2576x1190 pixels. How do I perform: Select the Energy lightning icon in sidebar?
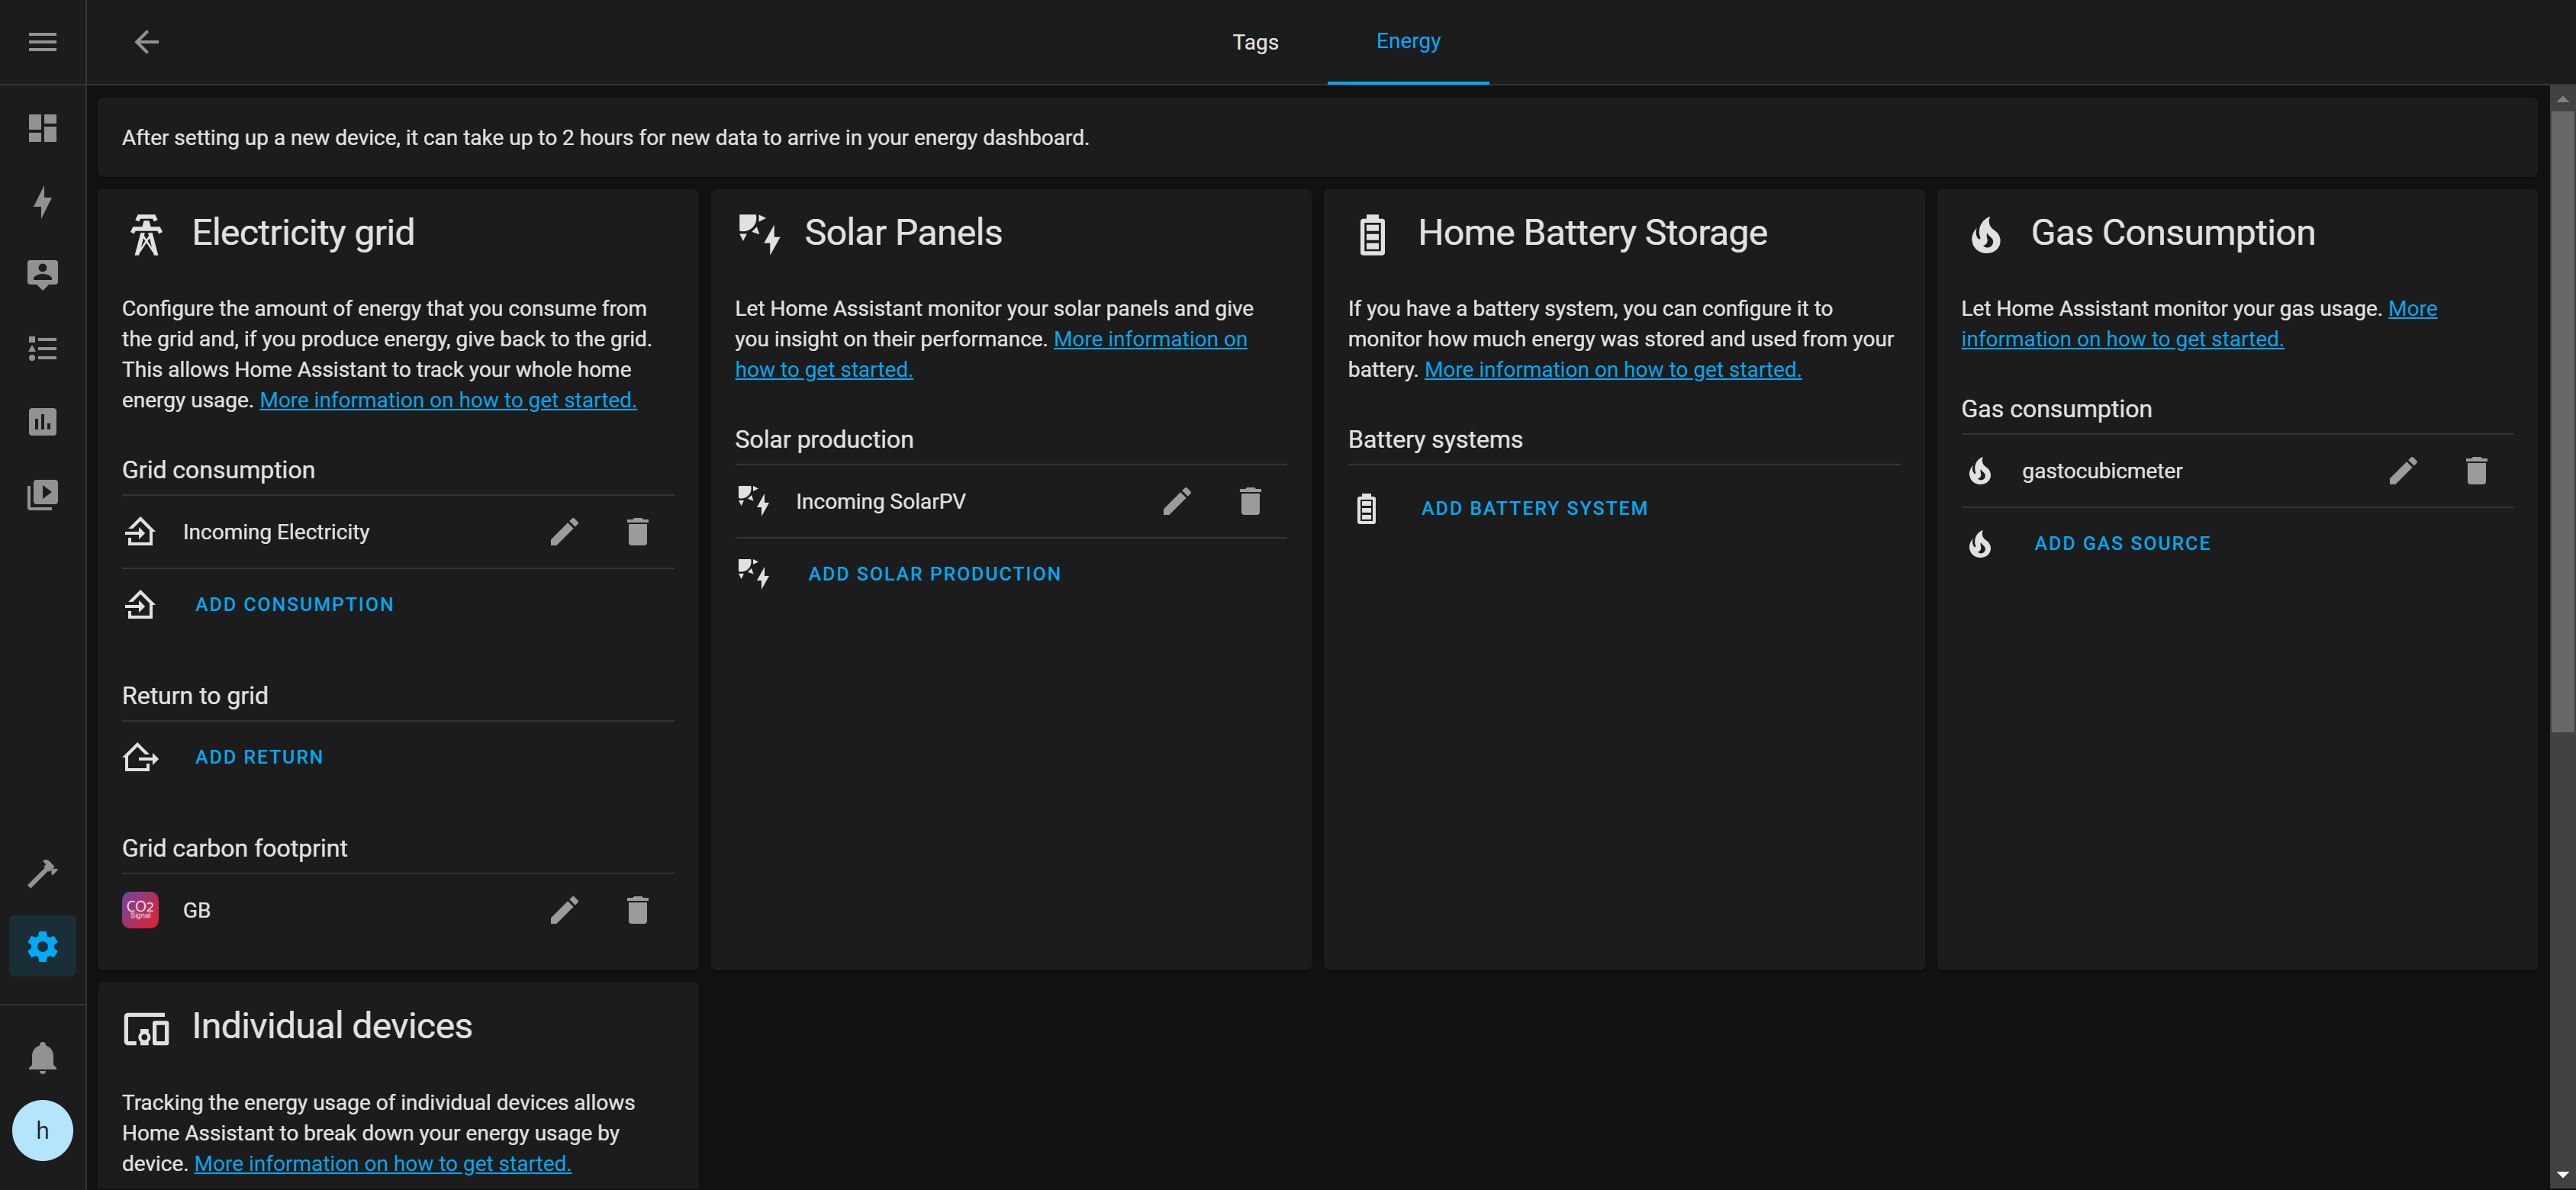click(x=42, y=202)
